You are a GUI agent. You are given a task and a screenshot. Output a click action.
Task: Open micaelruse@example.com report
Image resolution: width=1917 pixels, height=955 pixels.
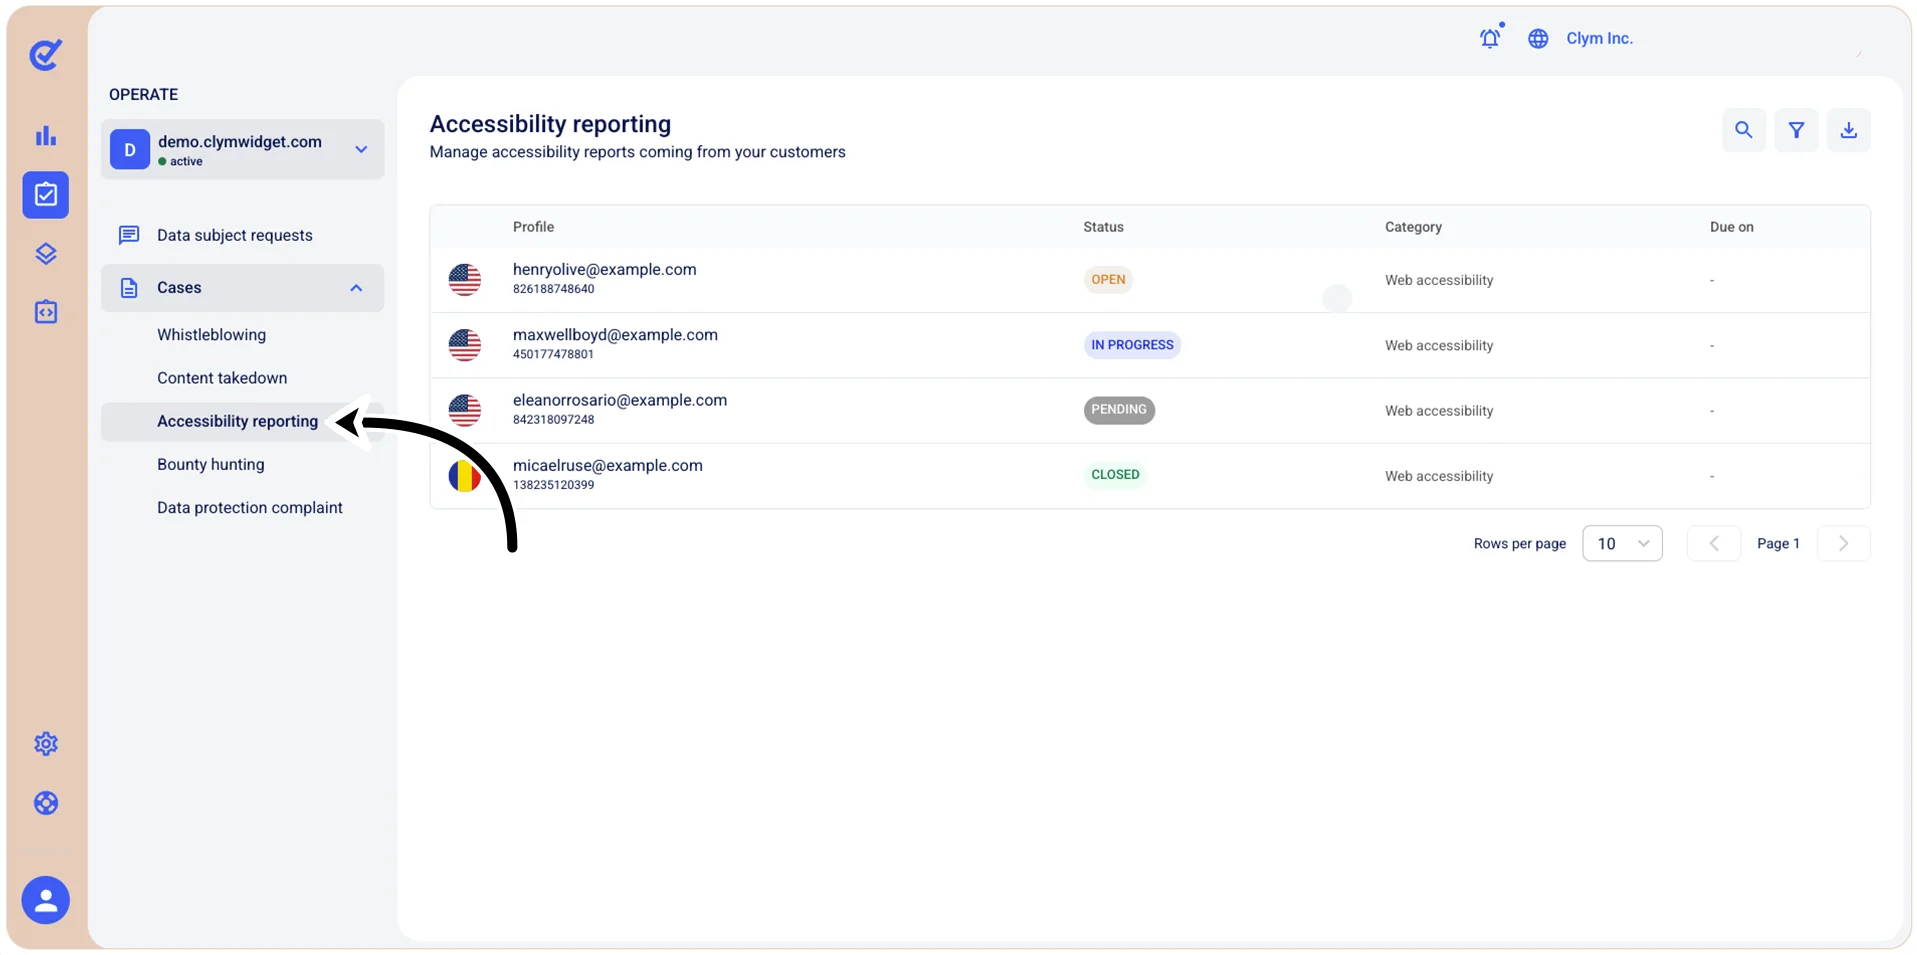tap(608, 465)
